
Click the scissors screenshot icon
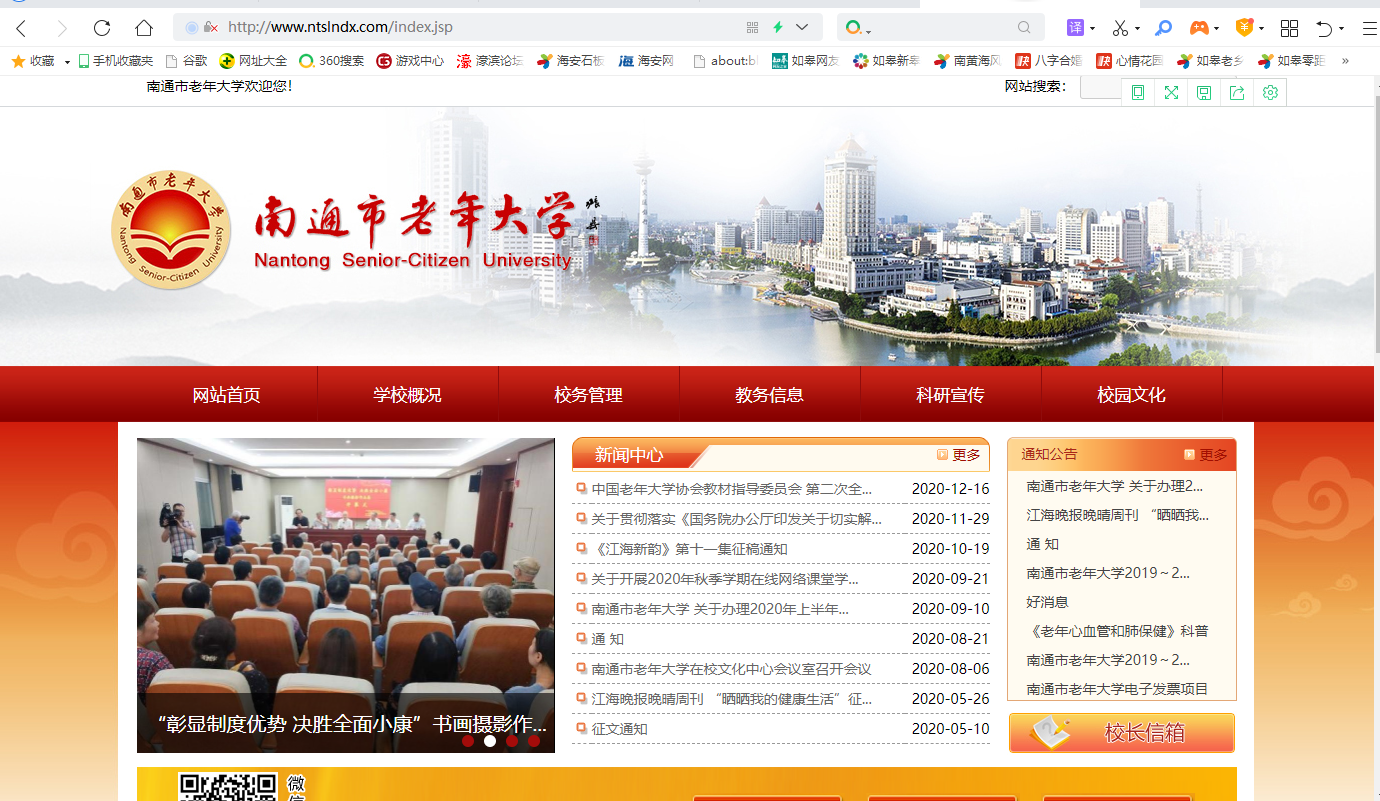1120,27
